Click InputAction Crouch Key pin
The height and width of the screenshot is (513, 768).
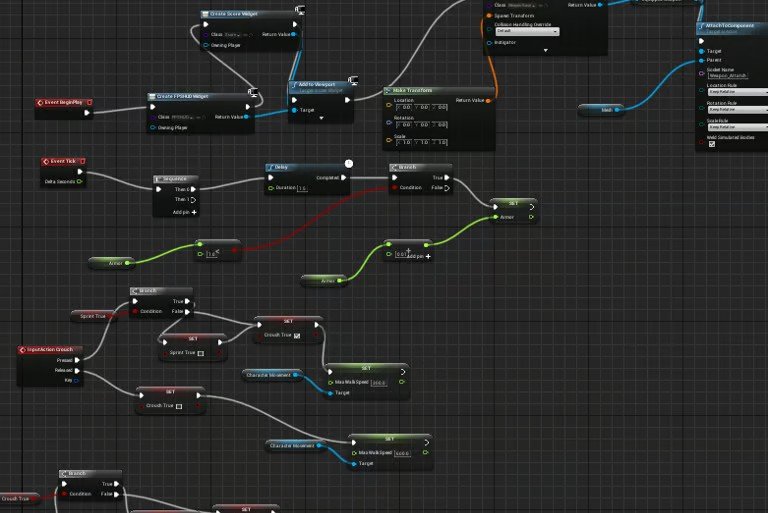pyautogui.click(x=76, y=380)
